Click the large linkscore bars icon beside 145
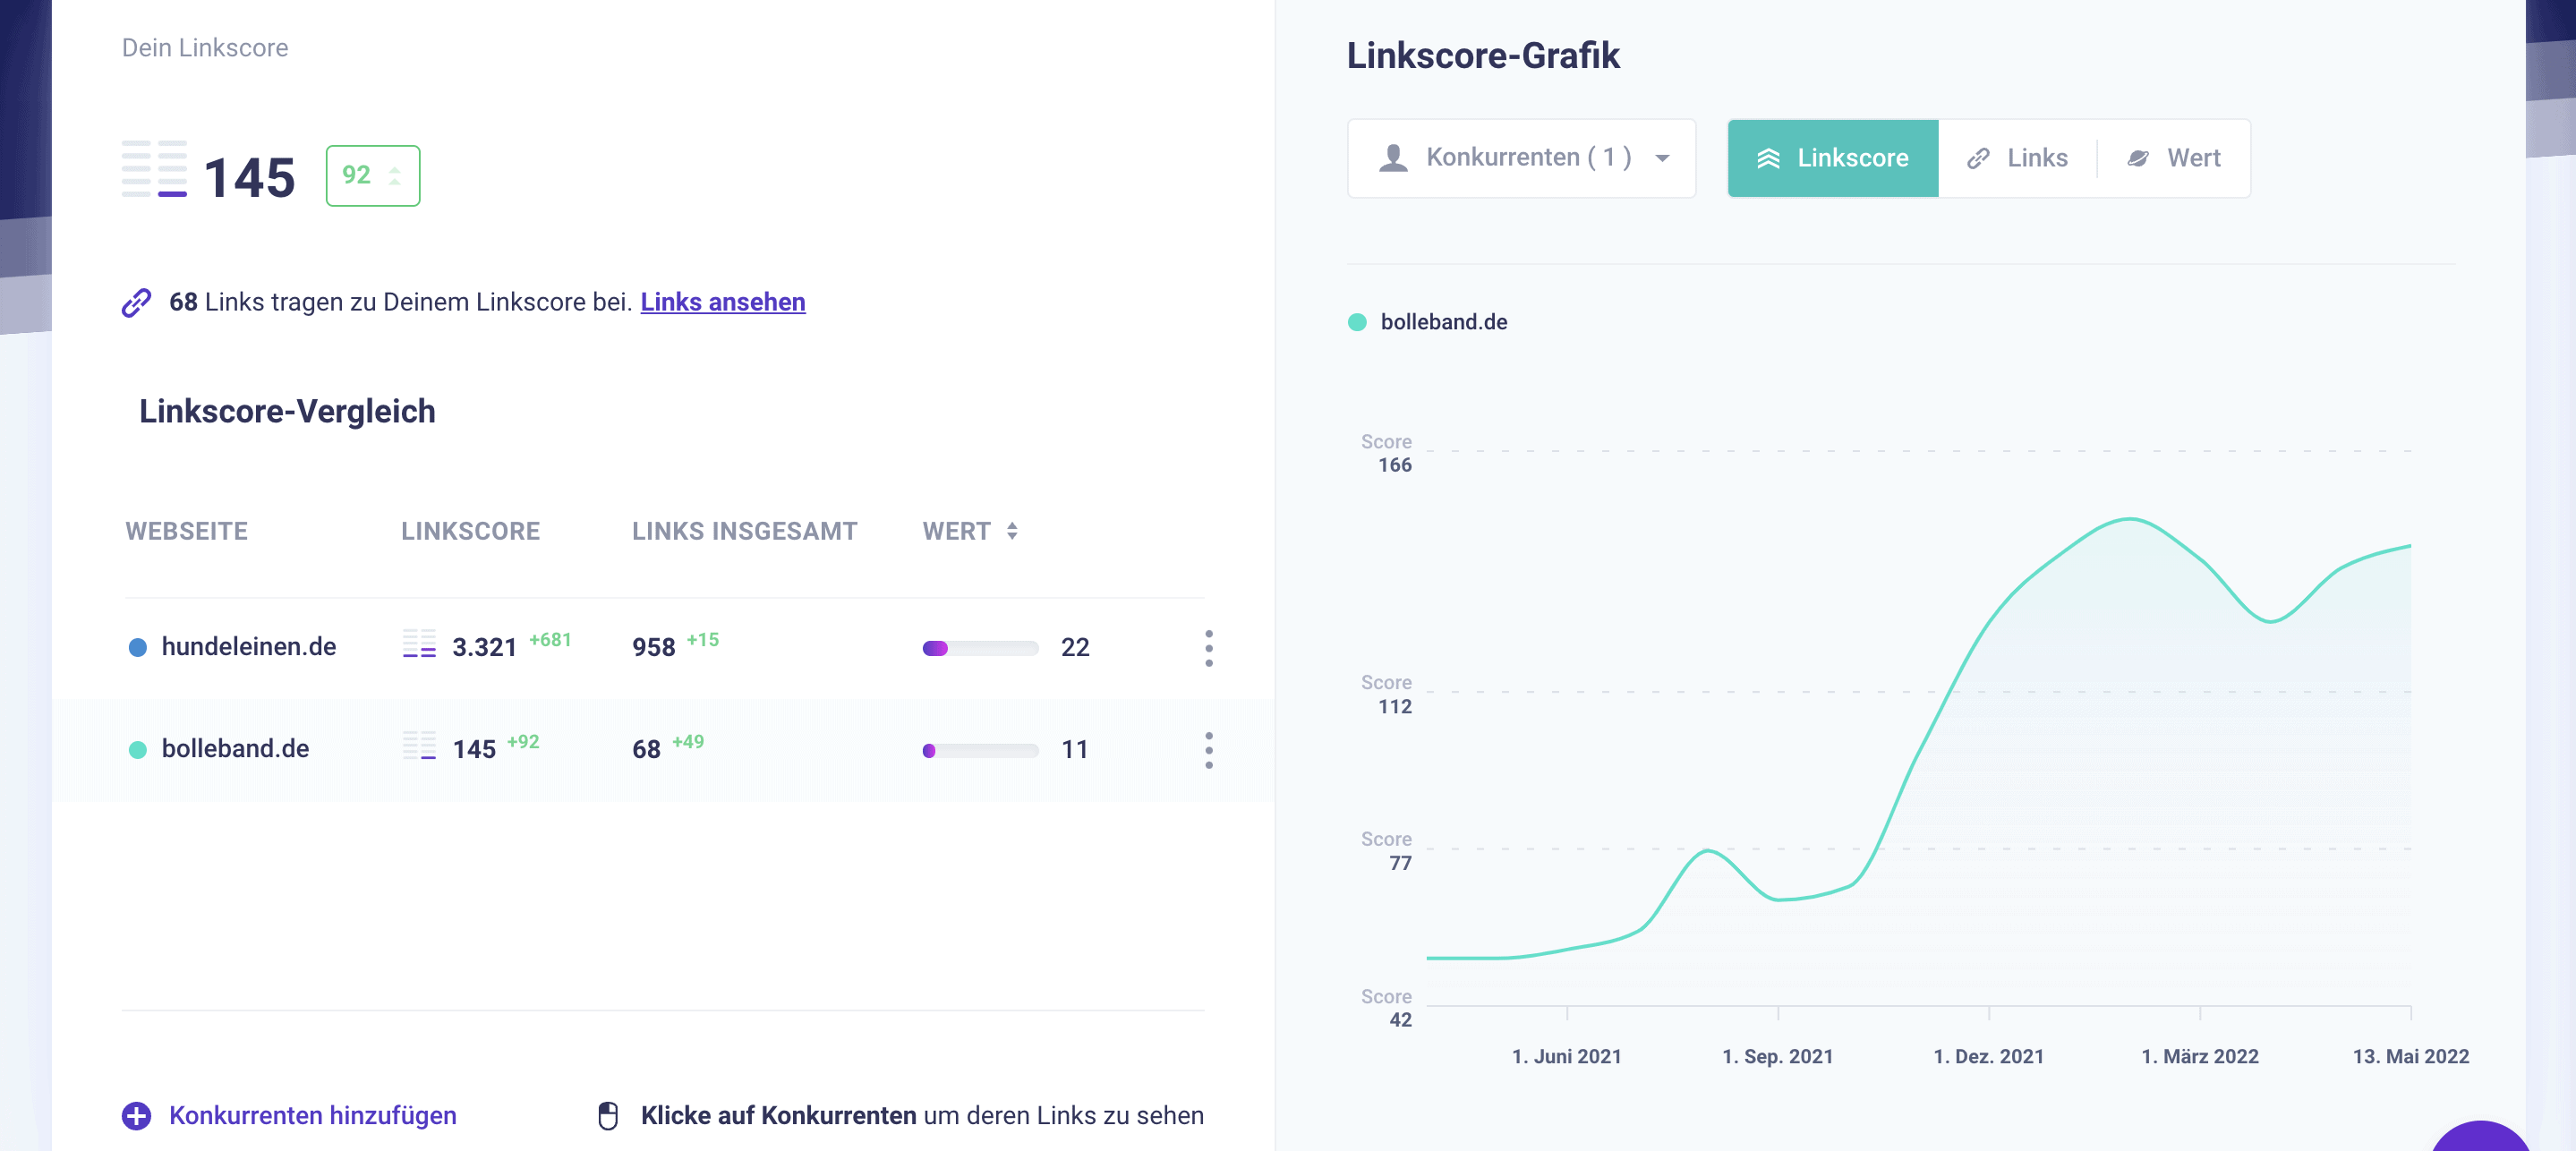Screen dimensions: 2576x1151 [x=154, y=169]
